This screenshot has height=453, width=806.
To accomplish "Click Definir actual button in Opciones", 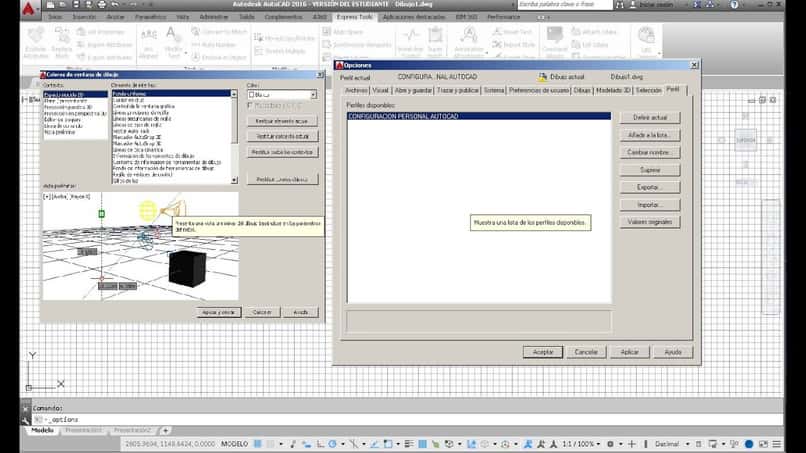I will [x=650, y=118].
